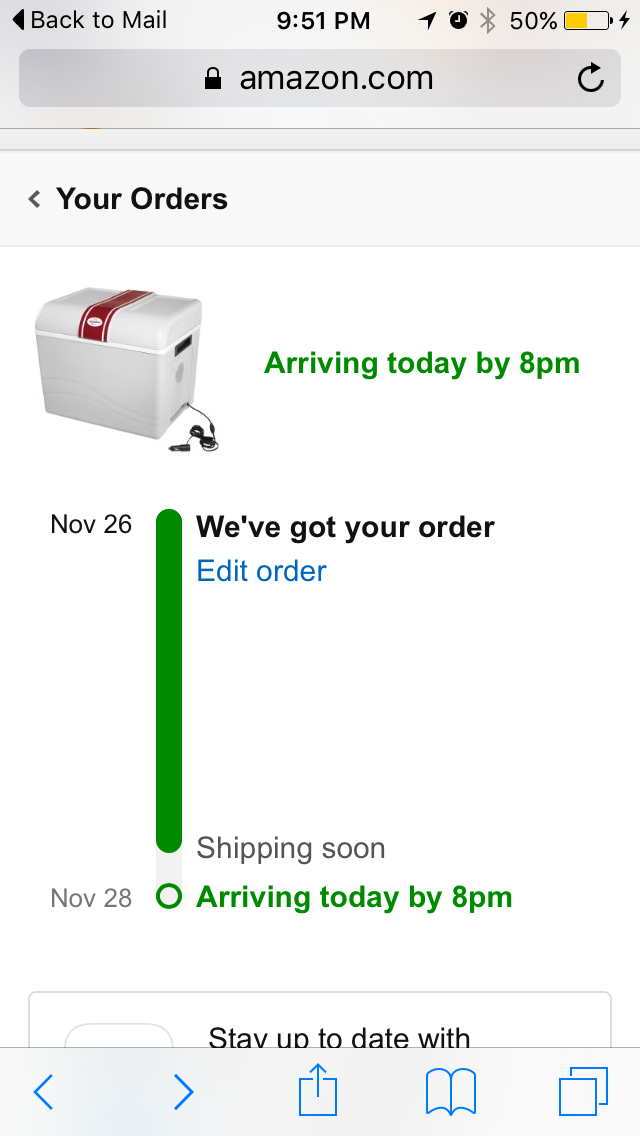Screen dimensions: 640x1136
Task: Tap the location arrow status icon
Action: click(428, 20)
